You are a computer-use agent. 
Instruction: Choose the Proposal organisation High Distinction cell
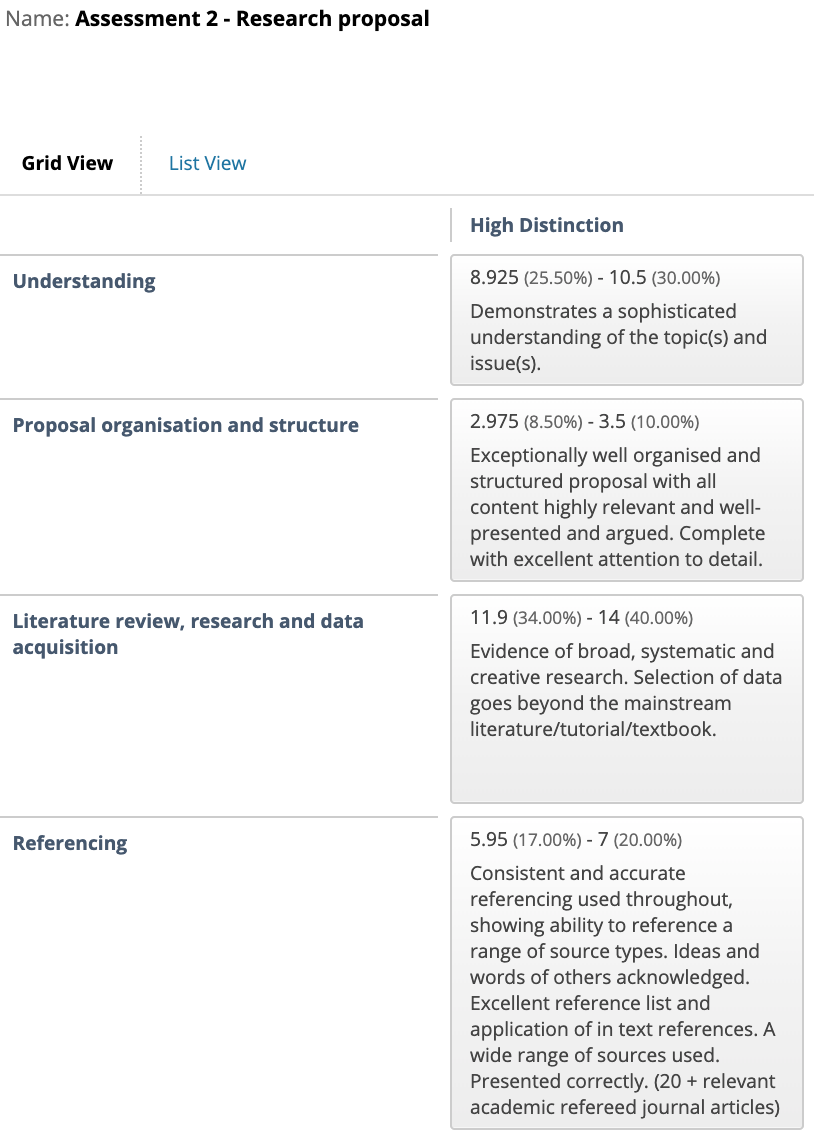coord(627,490)
